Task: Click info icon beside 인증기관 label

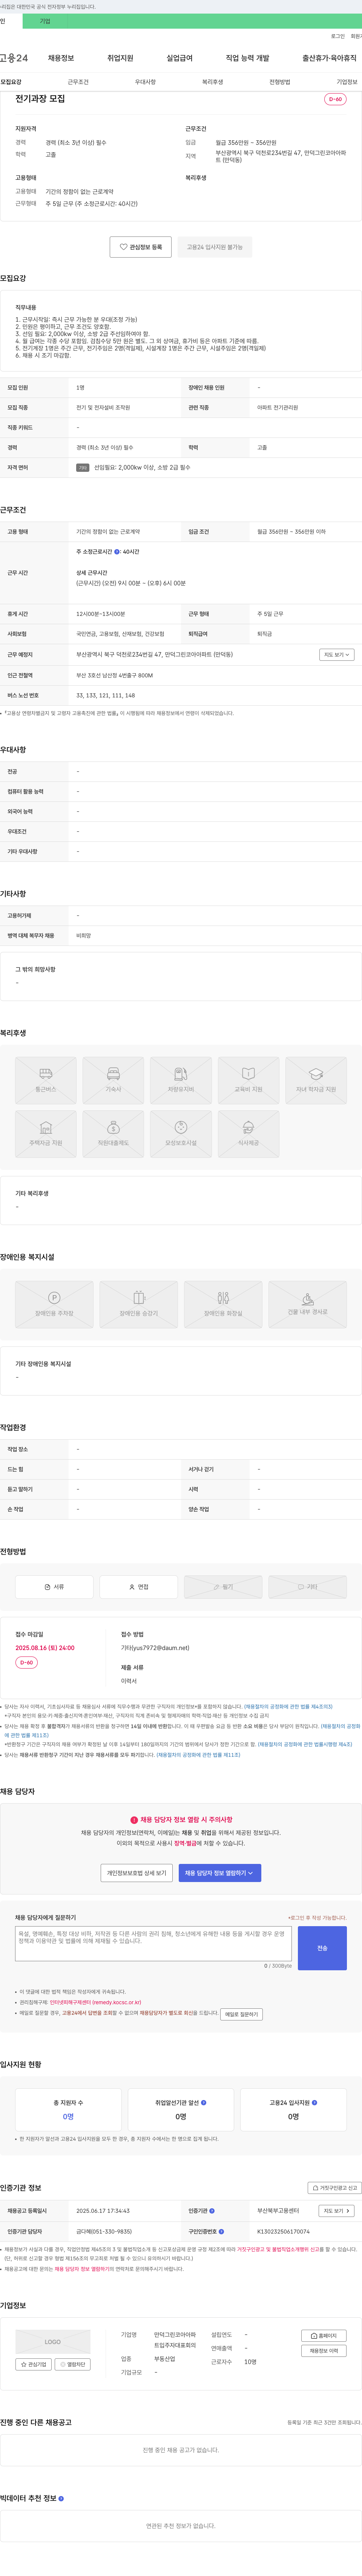Action: point(212,2211)
